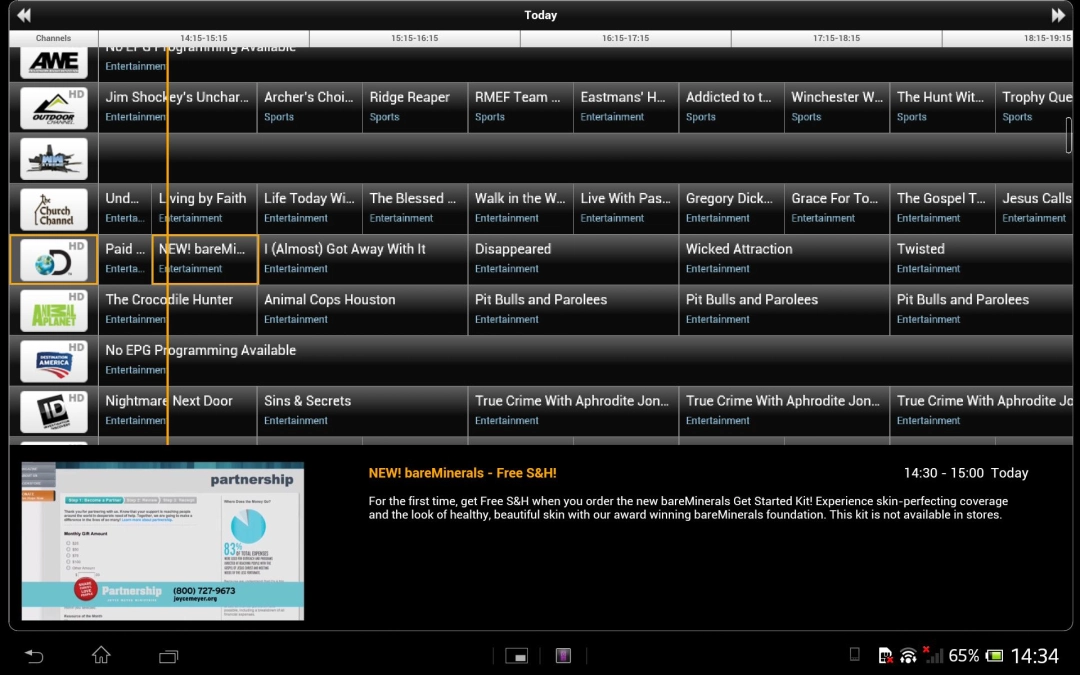Tap the next day double-arrow icon

coord(1058,15)
